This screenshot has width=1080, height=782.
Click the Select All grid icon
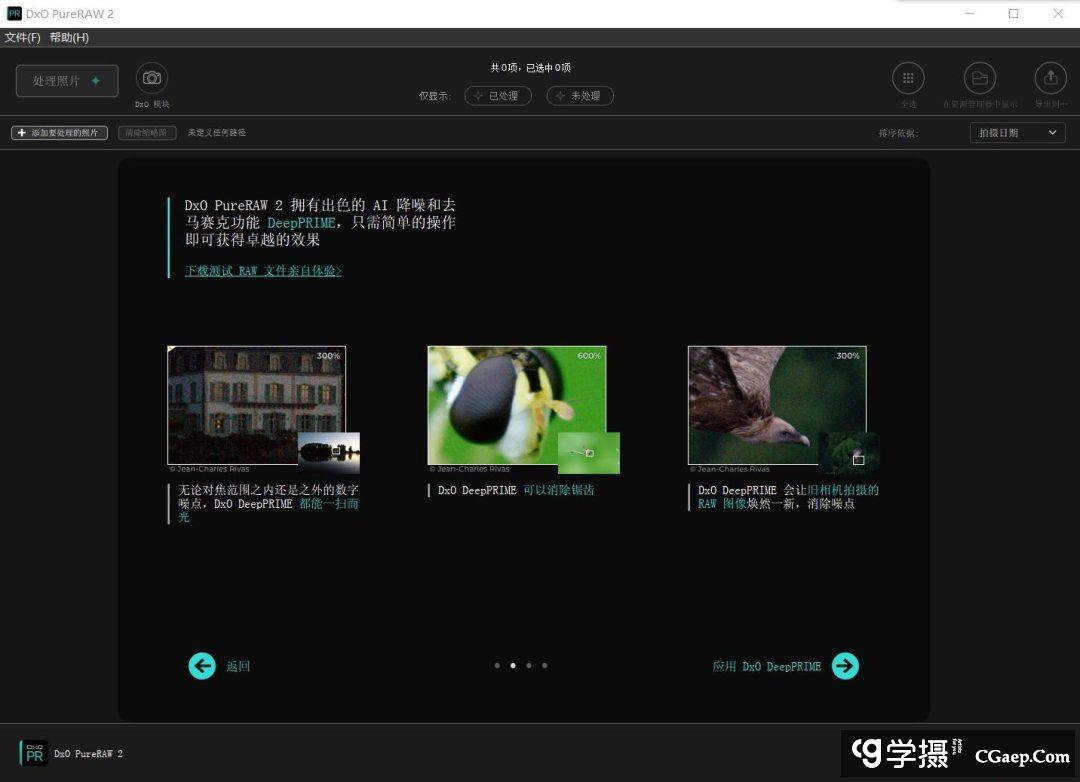(908, 78)
